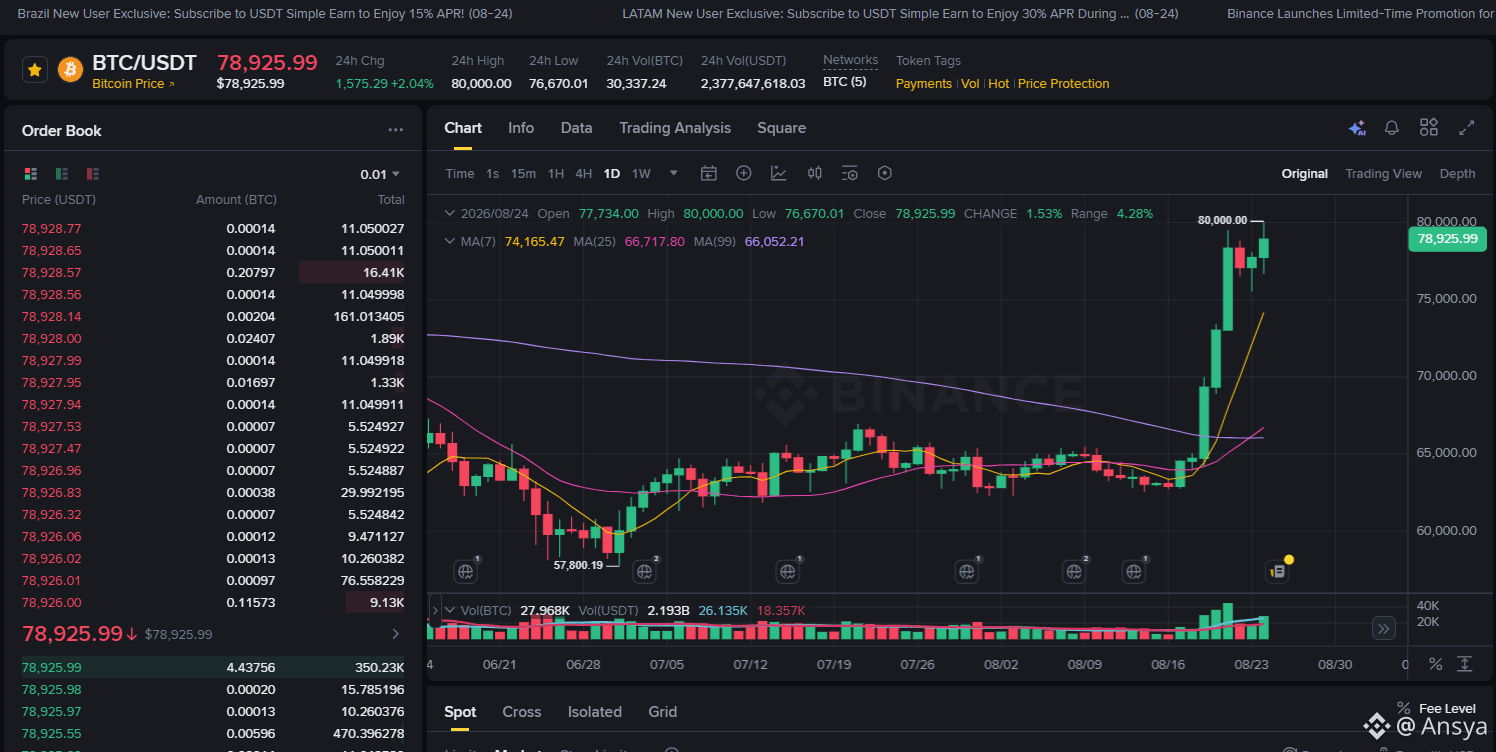Click the hexagon icon in chart toolbar
The image size is (1496, 752).
pyautogui.click(x=884, y=173)
